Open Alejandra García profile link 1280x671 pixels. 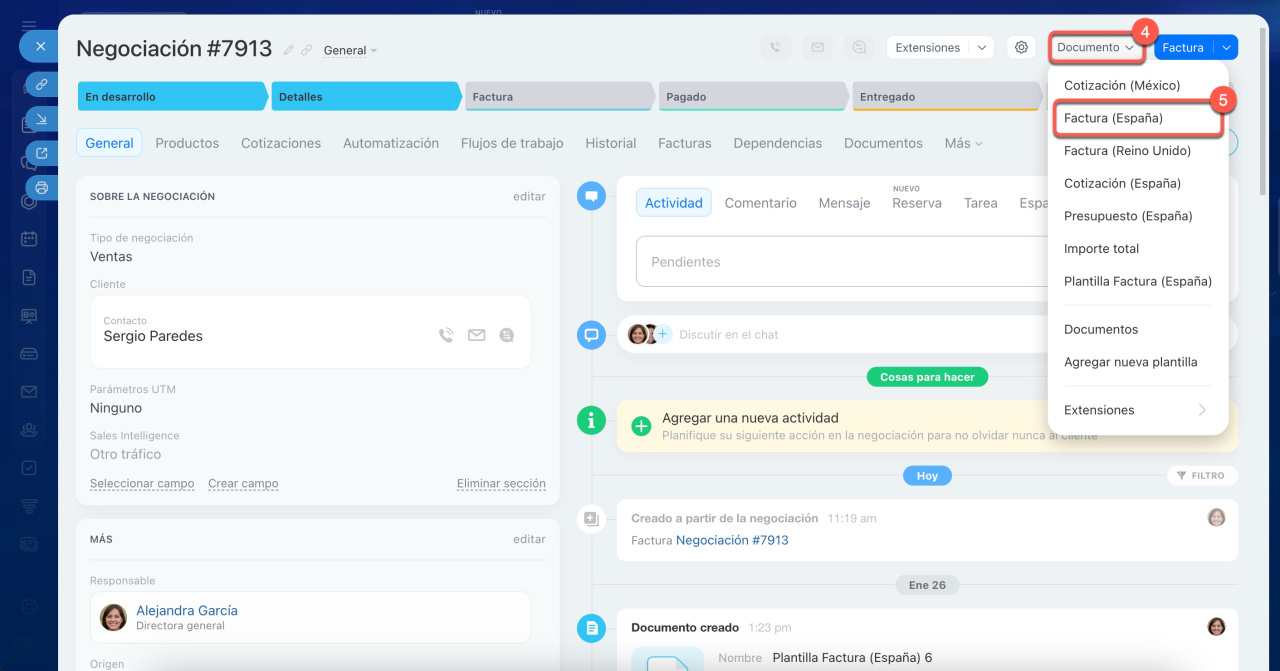[x=187, y=610]
